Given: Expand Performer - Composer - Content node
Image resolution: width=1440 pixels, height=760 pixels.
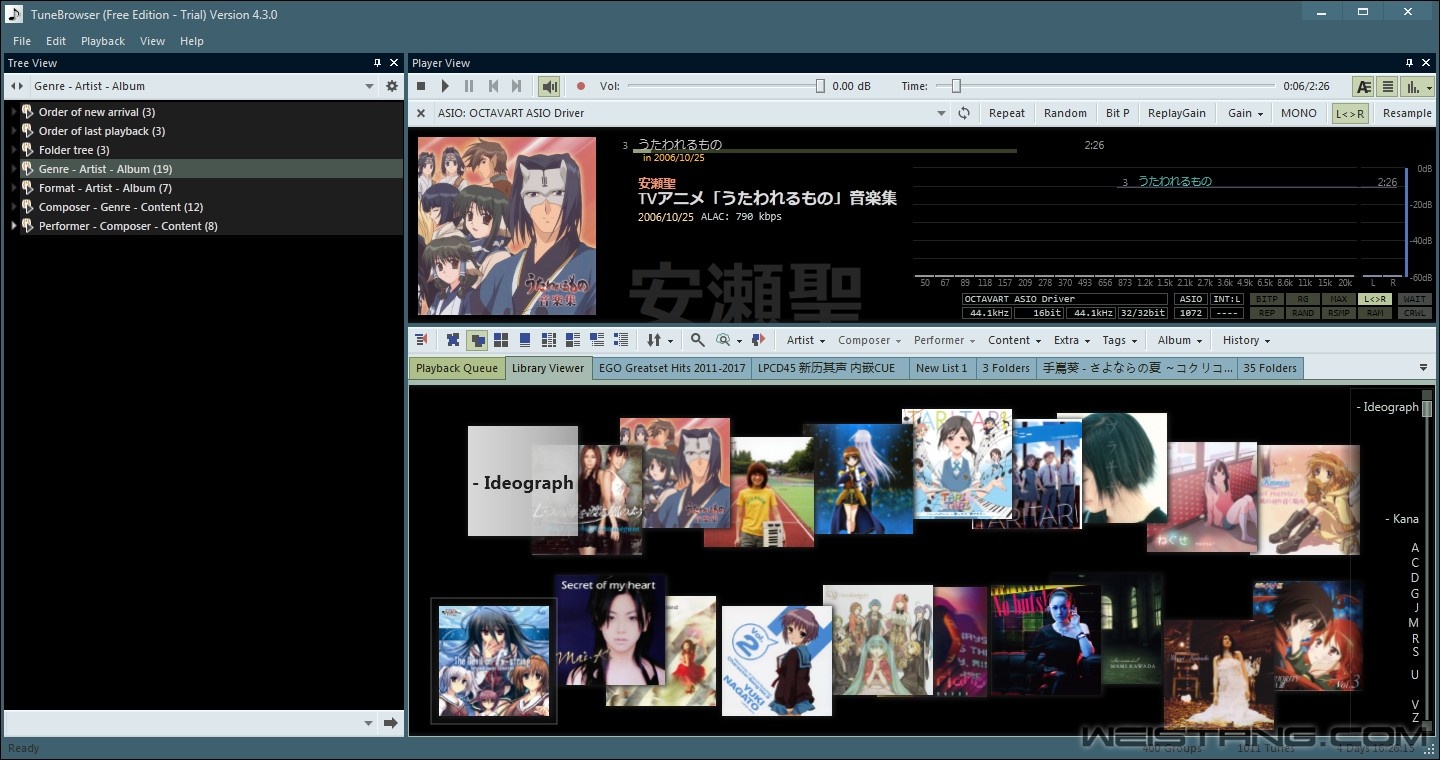Looking at the screenshot, I should pyautogui.click(x=14, y=226).
